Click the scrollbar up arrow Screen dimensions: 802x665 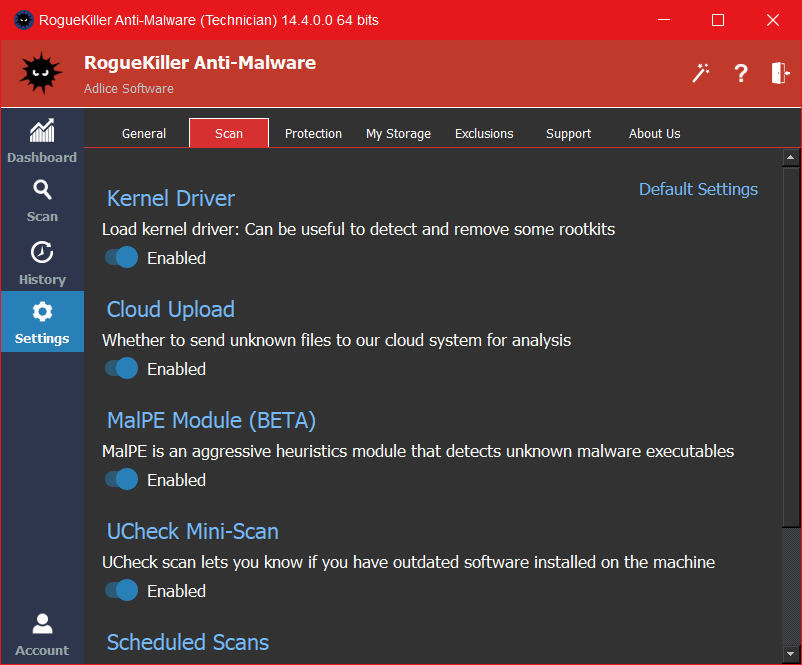791,158
